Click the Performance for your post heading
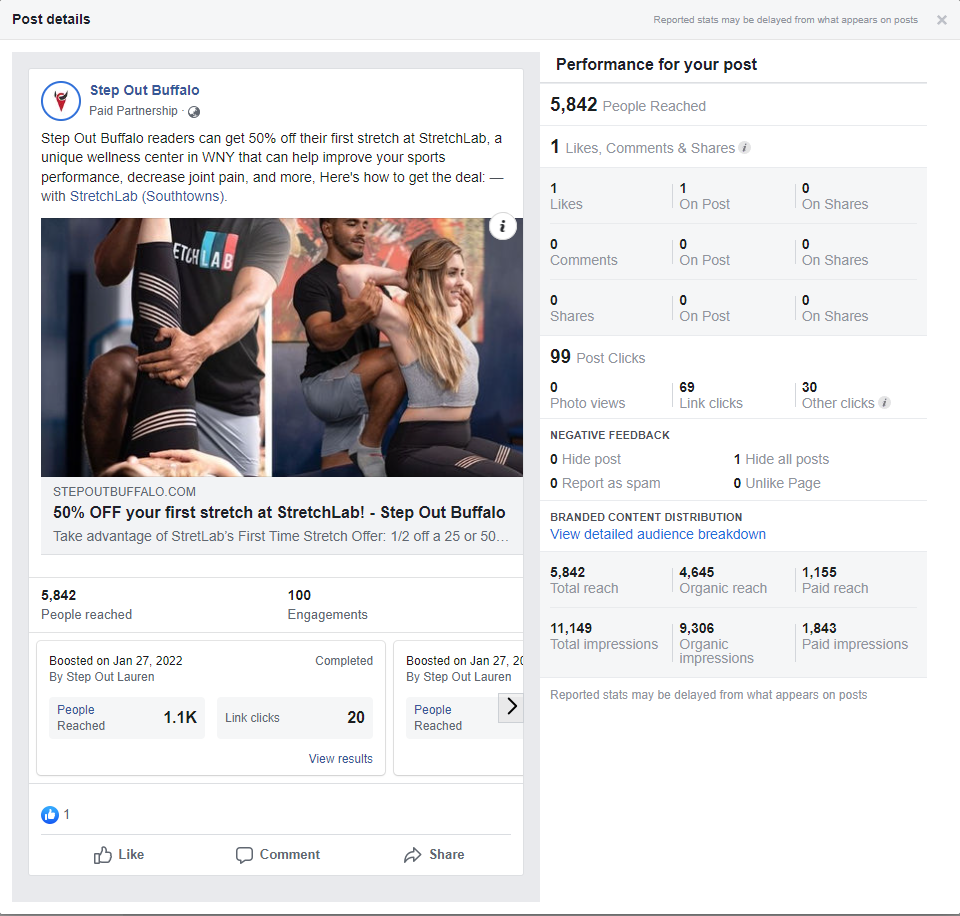Viewport: 960px width, 916px height. click(x=656, y=64)
